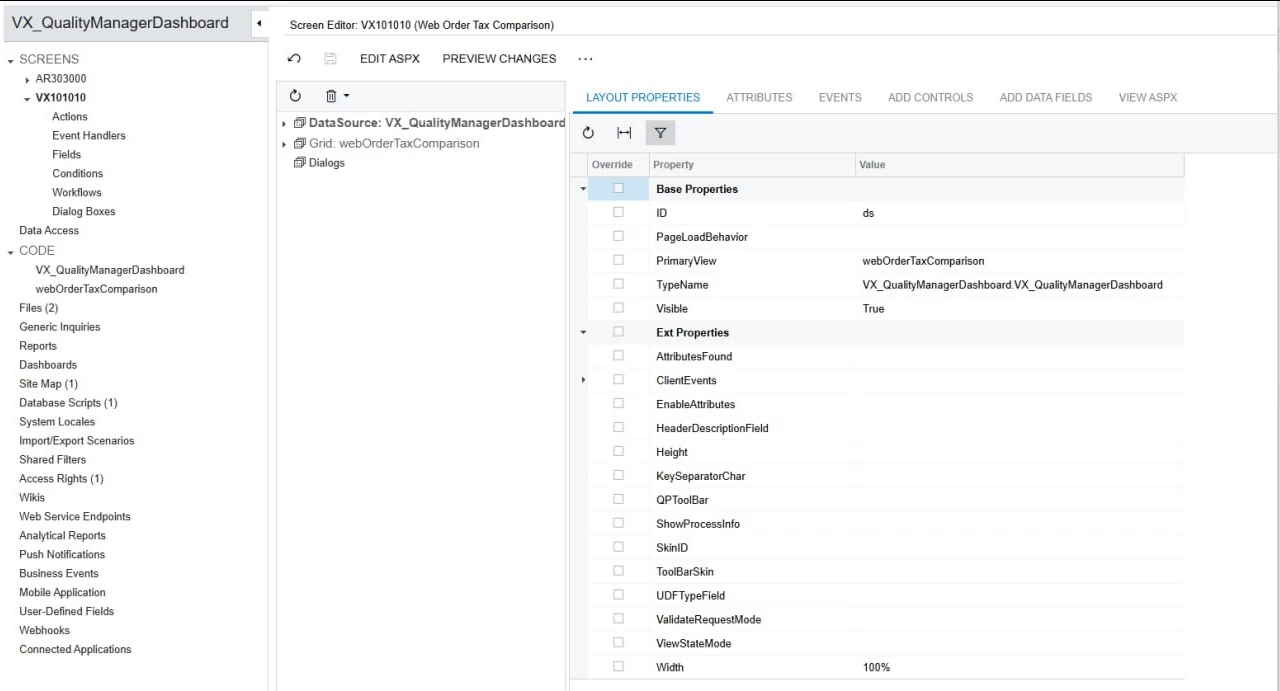
Task: Click the fit-width icon in Layout Properties
Action: [x=624, y=132]
